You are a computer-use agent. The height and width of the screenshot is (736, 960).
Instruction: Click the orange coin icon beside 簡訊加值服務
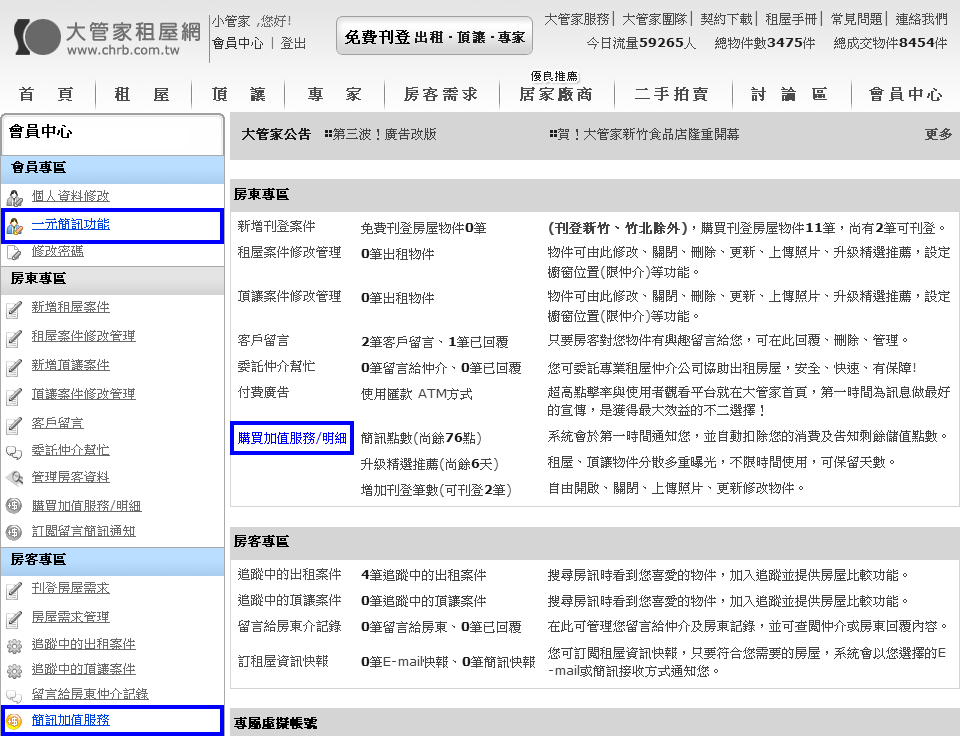(15, 721)
